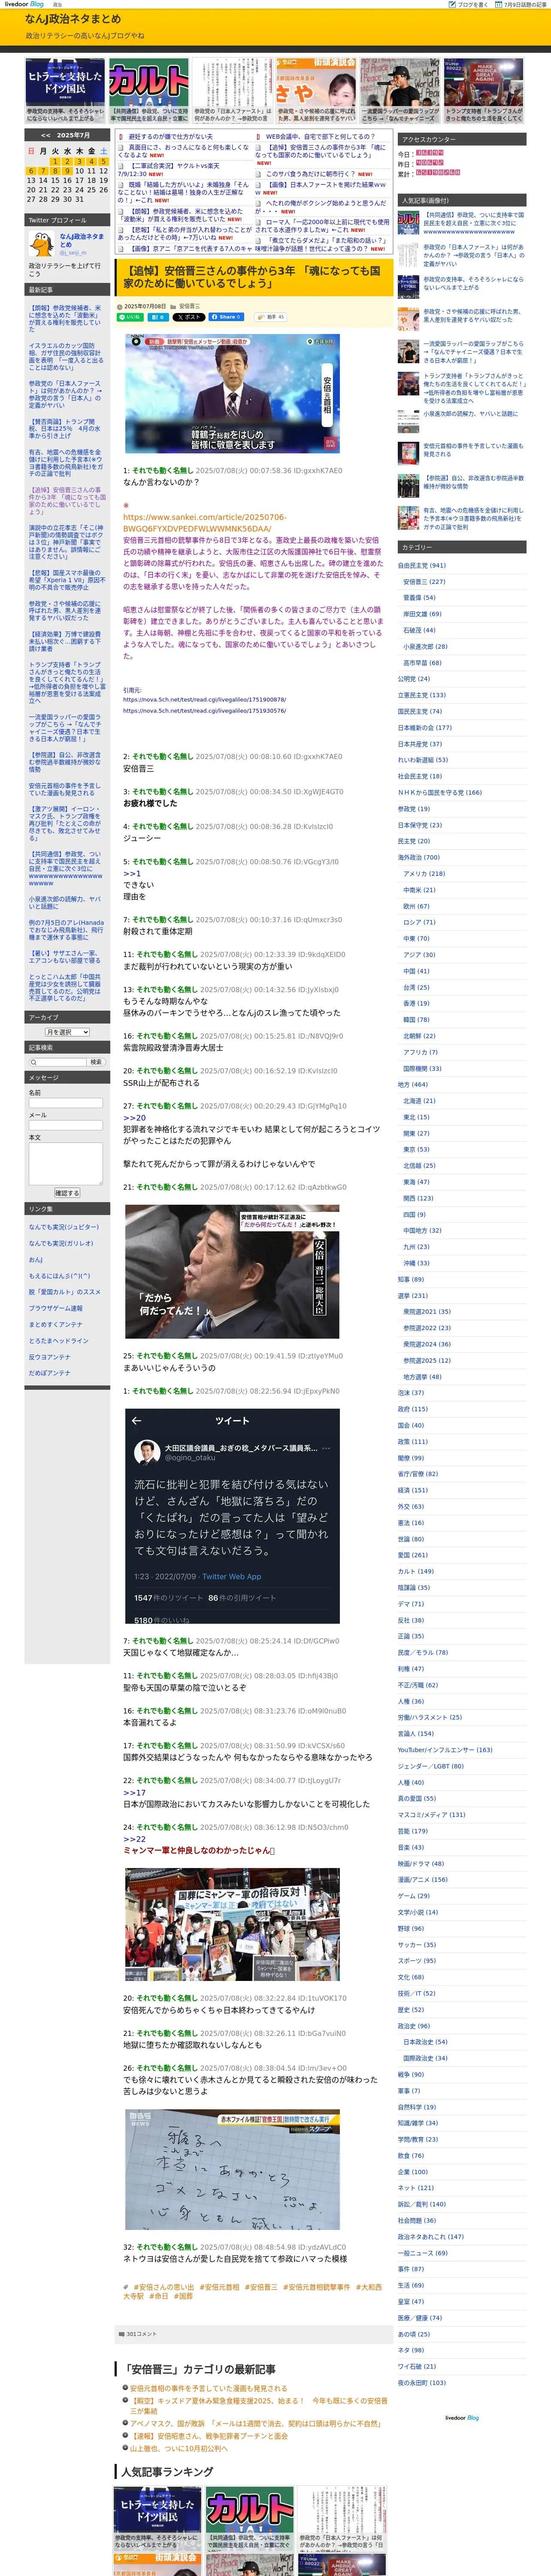551x2576 pixels.
Task: Click the 検索 search button
Action: coord(96,1062)
